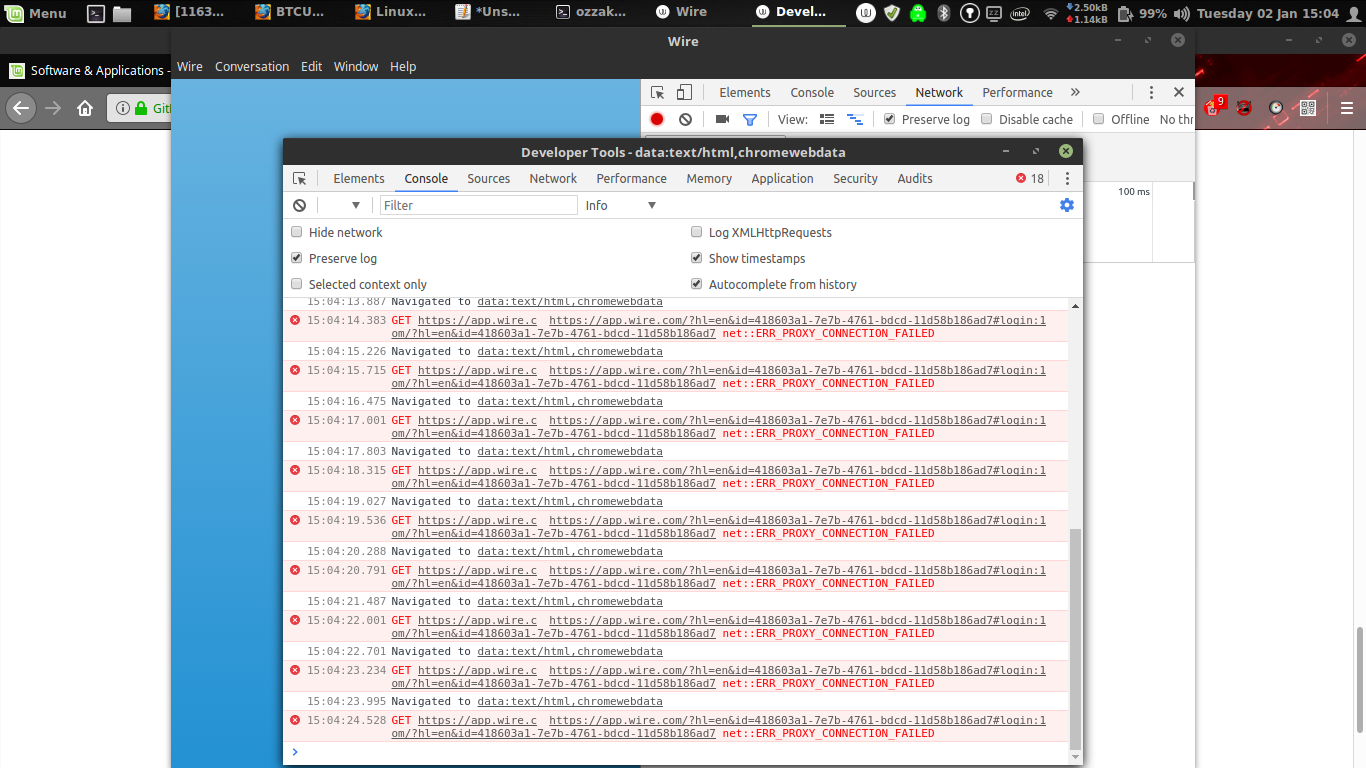Switch to Network tab in Developer Tools window
1366x768 pixels.
coord(553,179)
